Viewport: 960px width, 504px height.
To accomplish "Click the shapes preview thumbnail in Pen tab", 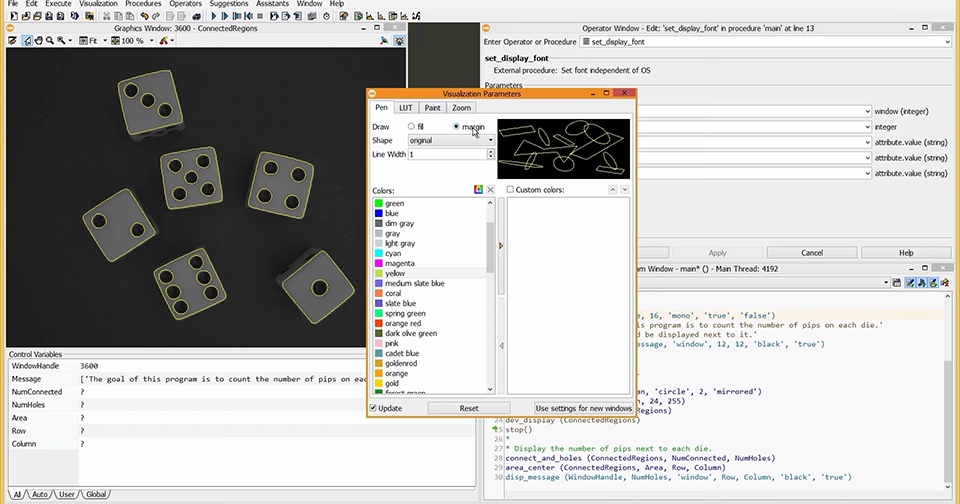I will tap(563, 149).
